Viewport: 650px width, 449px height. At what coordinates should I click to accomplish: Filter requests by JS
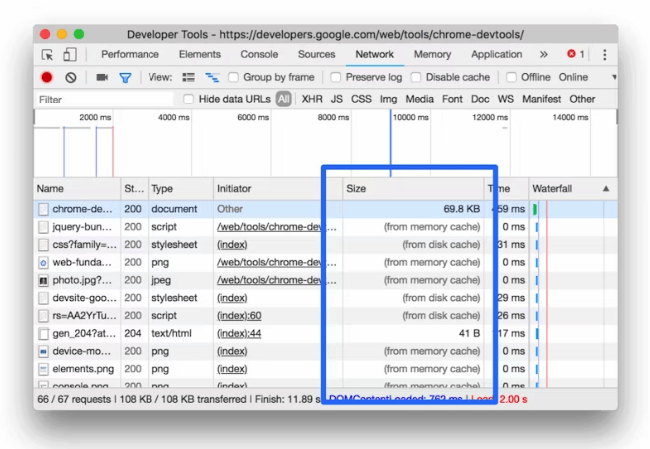(x=337, y=99)
